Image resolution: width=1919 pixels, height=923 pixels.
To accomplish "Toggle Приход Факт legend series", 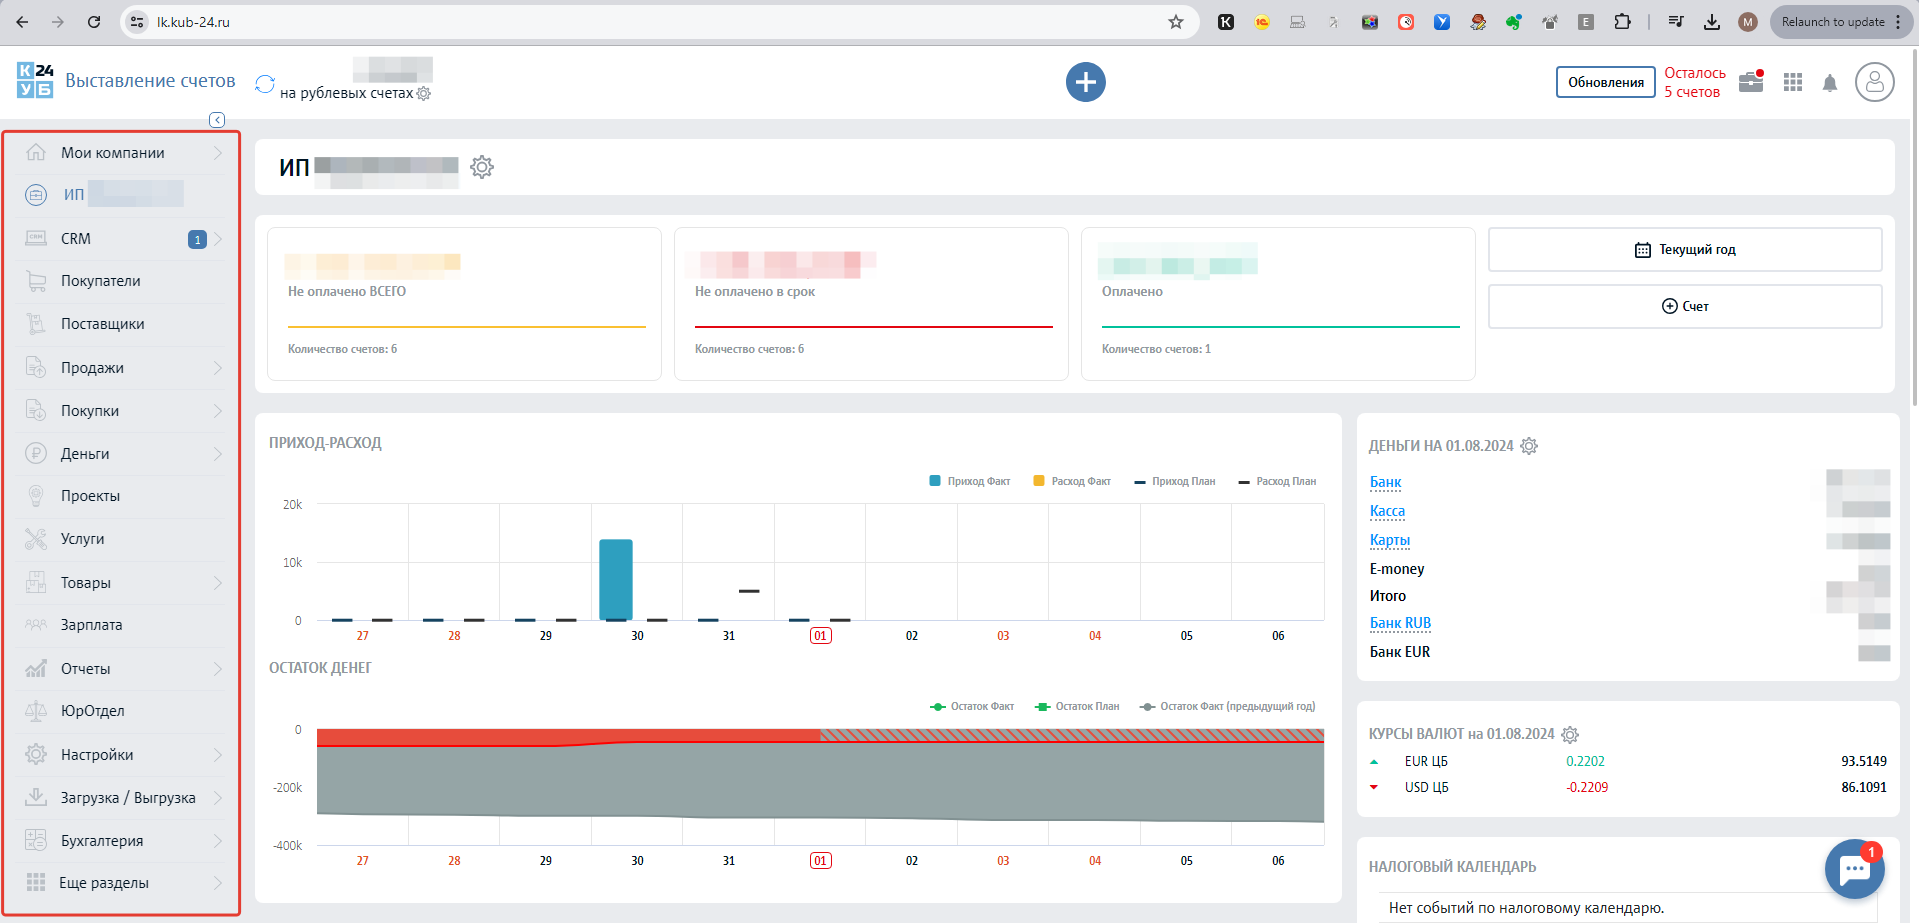I will pyautogui.click(x=970, y=481).
